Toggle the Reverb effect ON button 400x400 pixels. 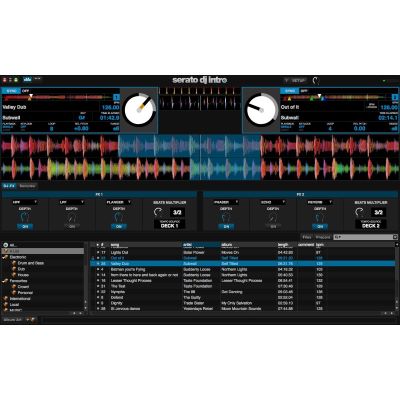[x=320, y=227]
